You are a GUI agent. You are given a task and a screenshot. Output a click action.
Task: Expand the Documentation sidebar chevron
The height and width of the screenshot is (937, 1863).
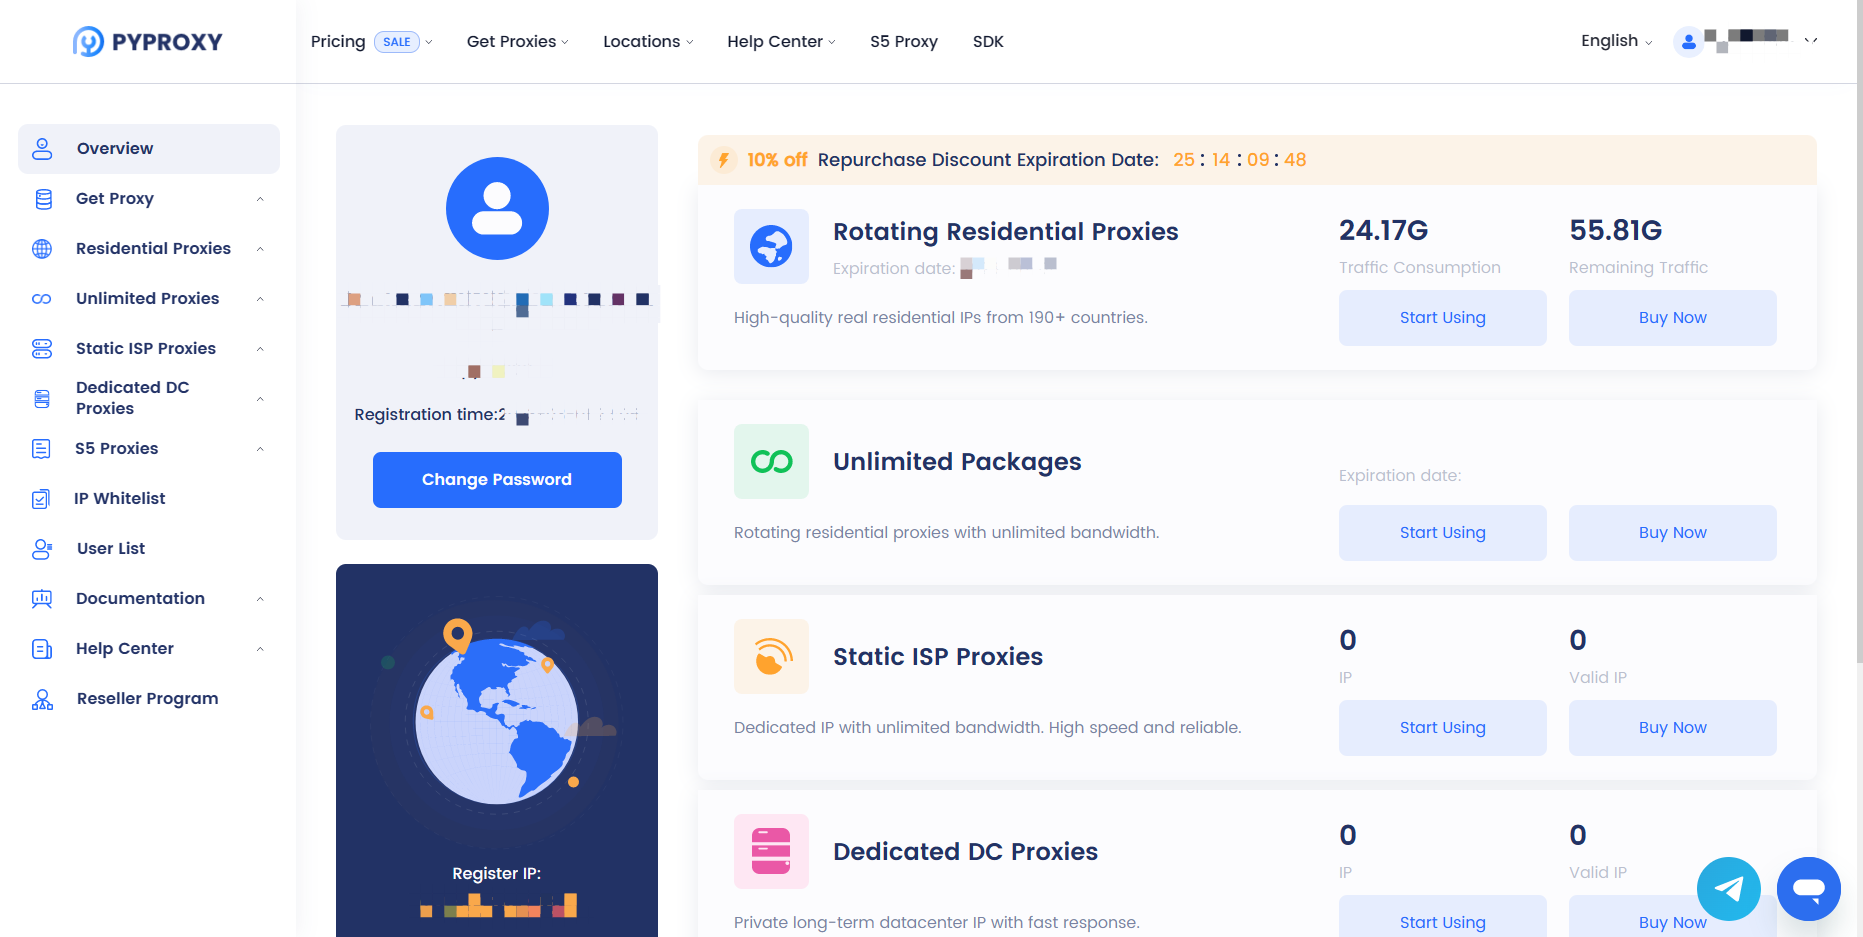coord(260,599)
